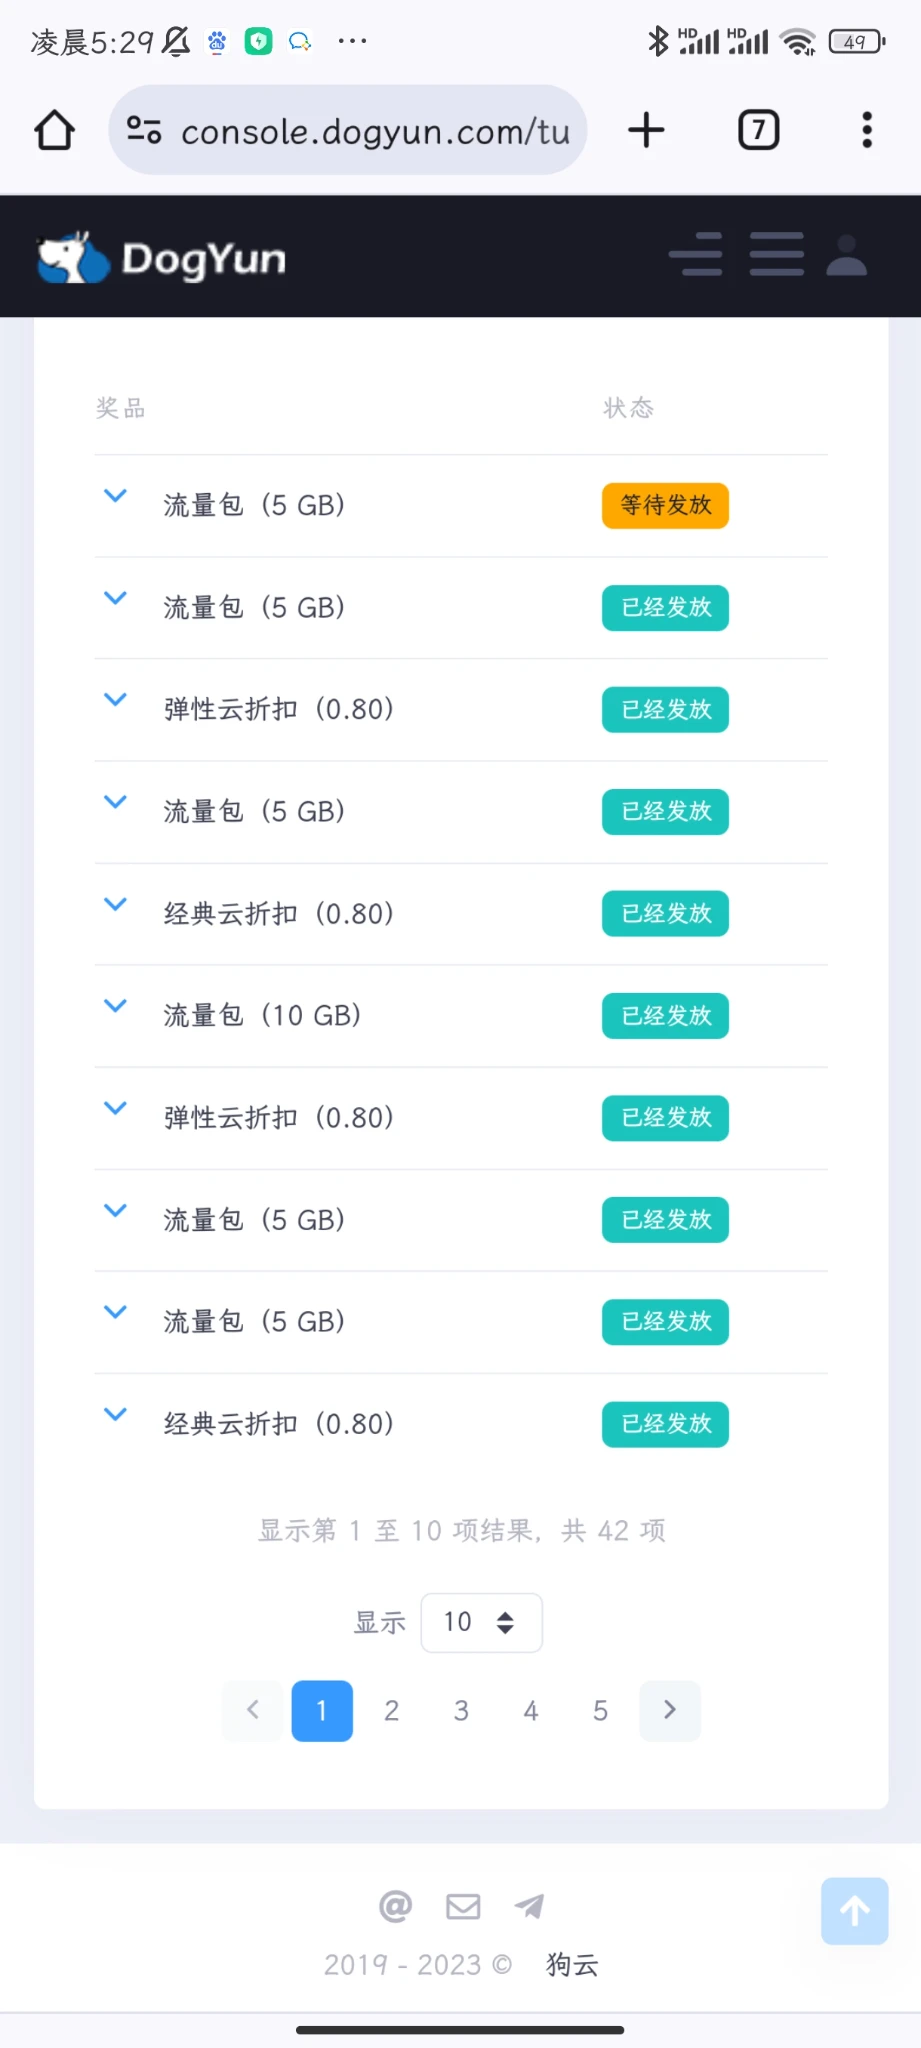Tap the browser home icon
Viewport: 921px width, 2048px height.
click(x=55, y=130)
